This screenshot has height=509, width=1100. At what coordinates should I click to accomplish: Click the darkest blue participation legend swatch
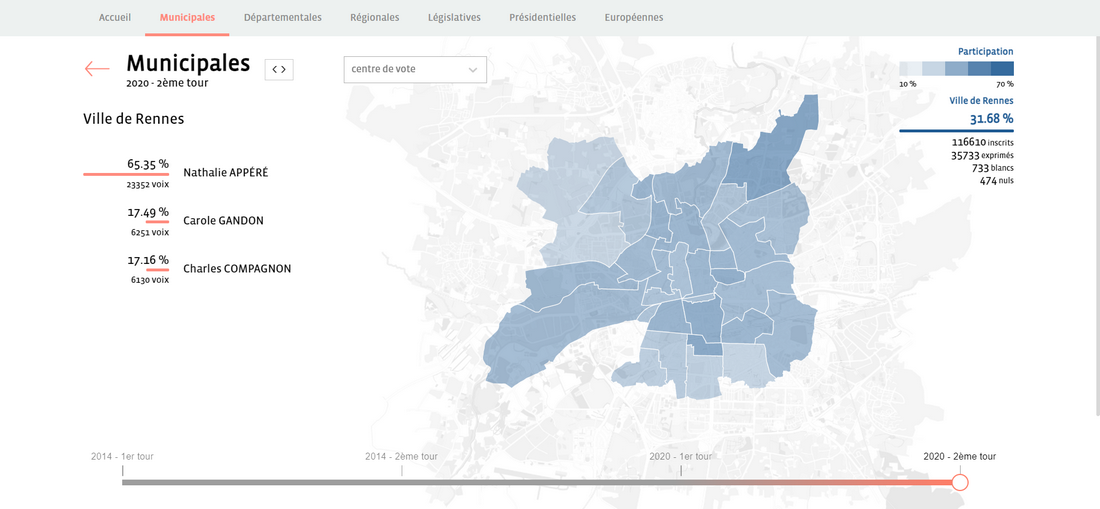[x=1002, y=69]
